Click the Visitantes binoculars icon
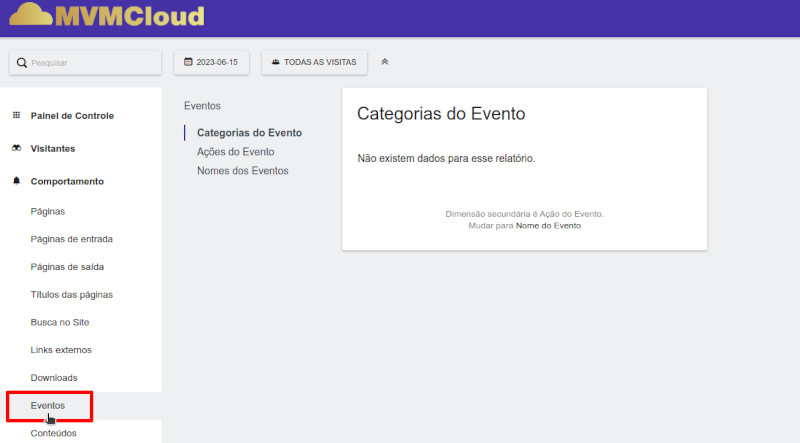 coord(16,148)
